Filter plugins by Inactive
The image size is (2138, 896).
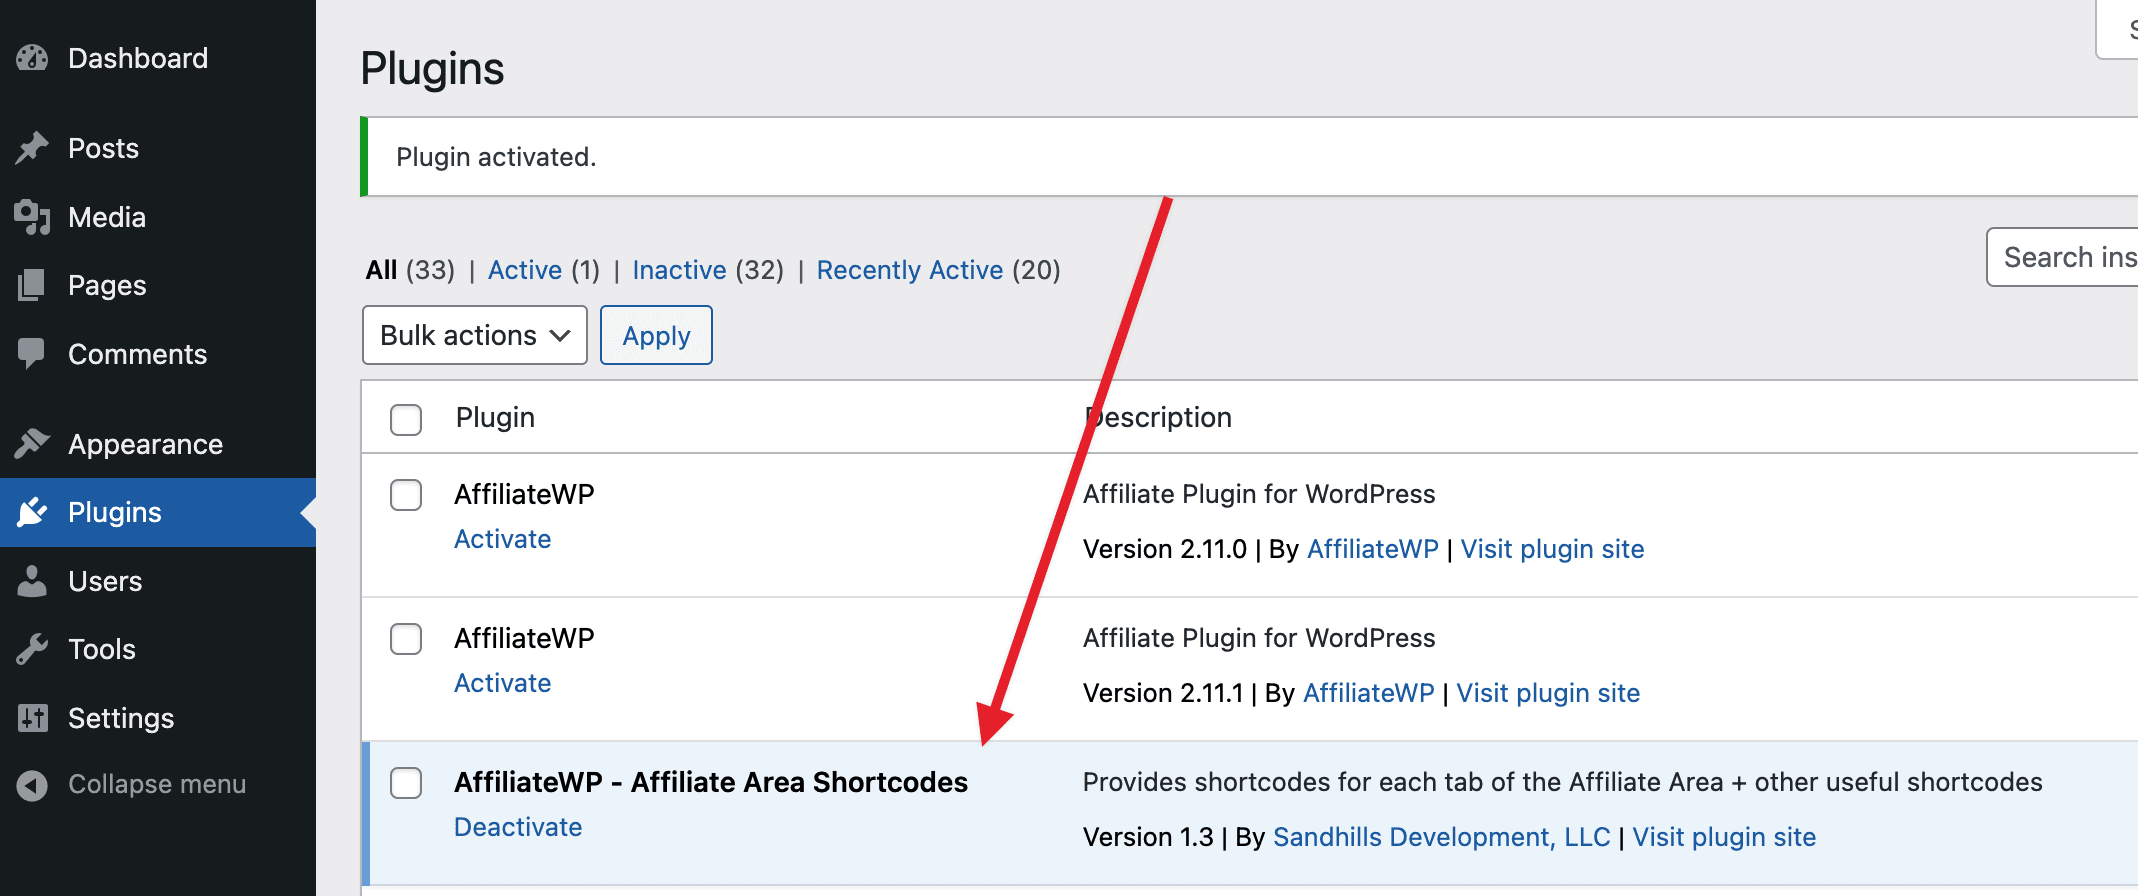(x=679, y=270)
